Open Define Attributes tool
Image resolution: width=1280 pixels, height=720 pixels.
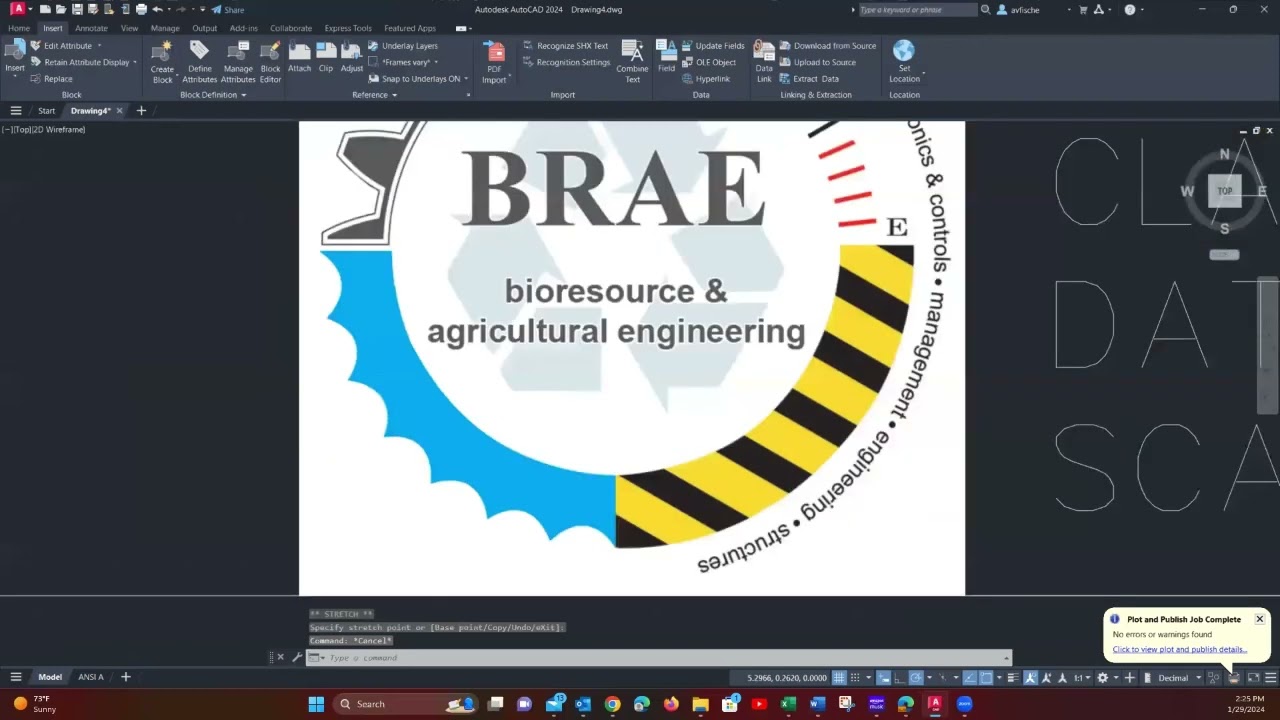(x=199, y=62)
